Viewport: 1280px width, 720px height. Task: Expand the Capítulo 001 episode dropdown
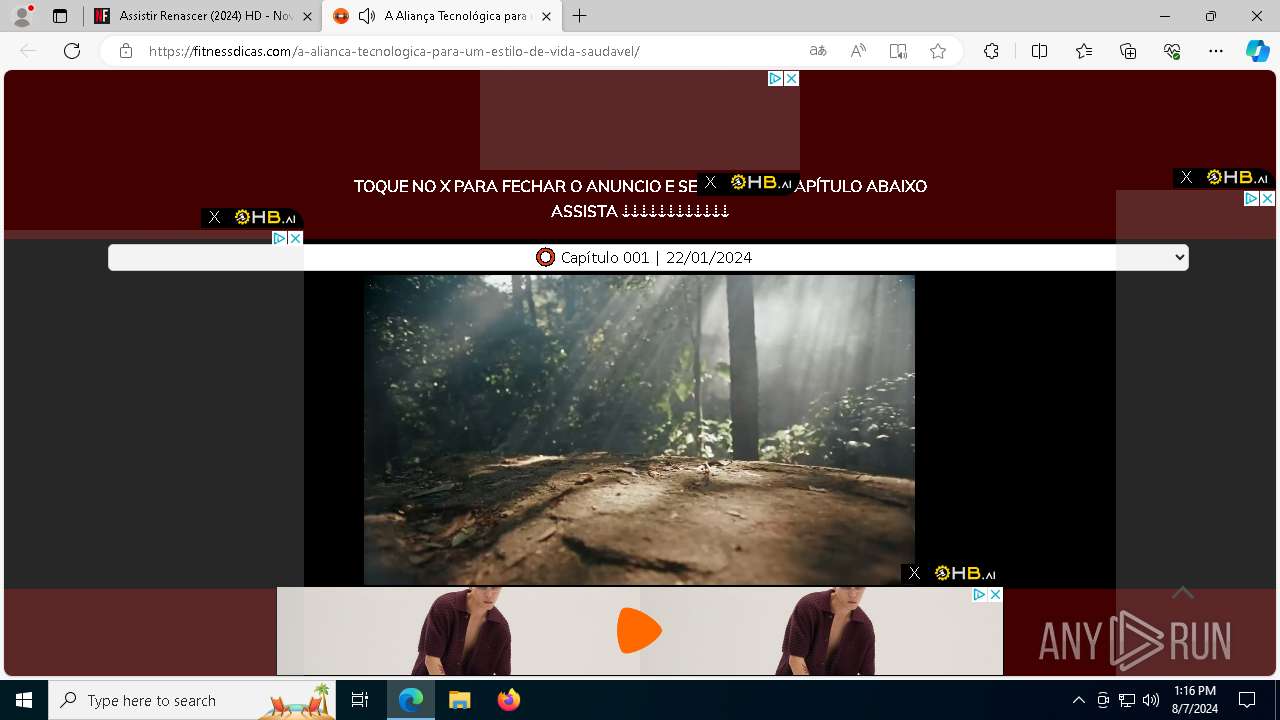(648, 257)
